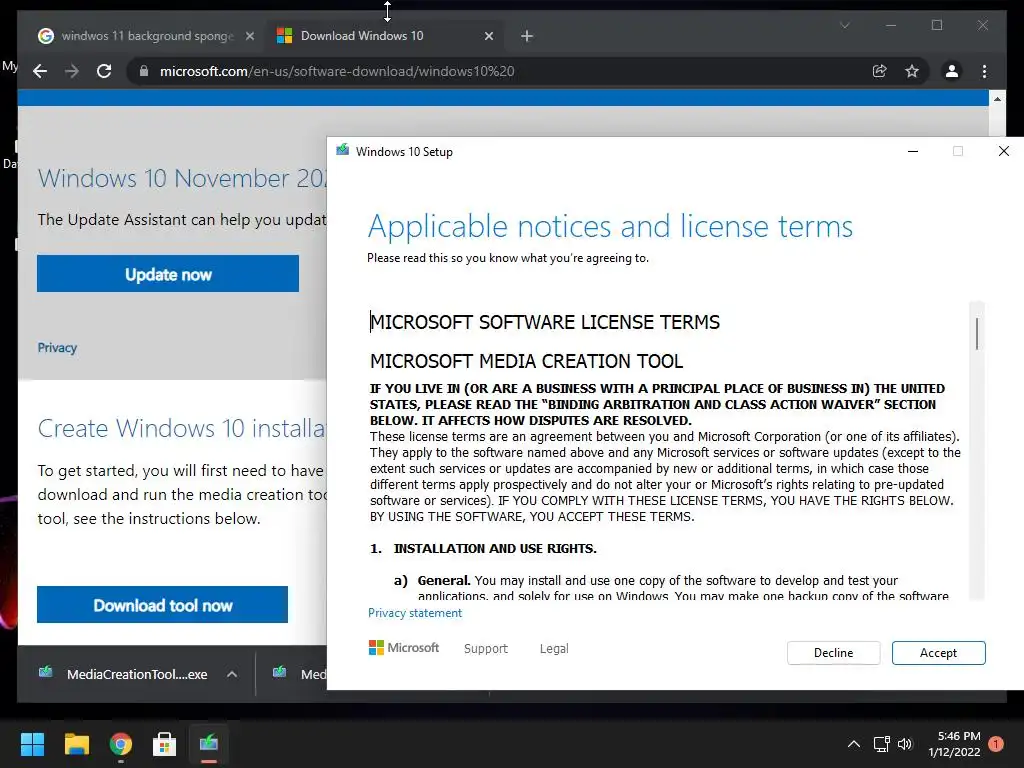Open clock and date panel
Viewport: 1024px width, 768px height.
click(x=954, y=744)
